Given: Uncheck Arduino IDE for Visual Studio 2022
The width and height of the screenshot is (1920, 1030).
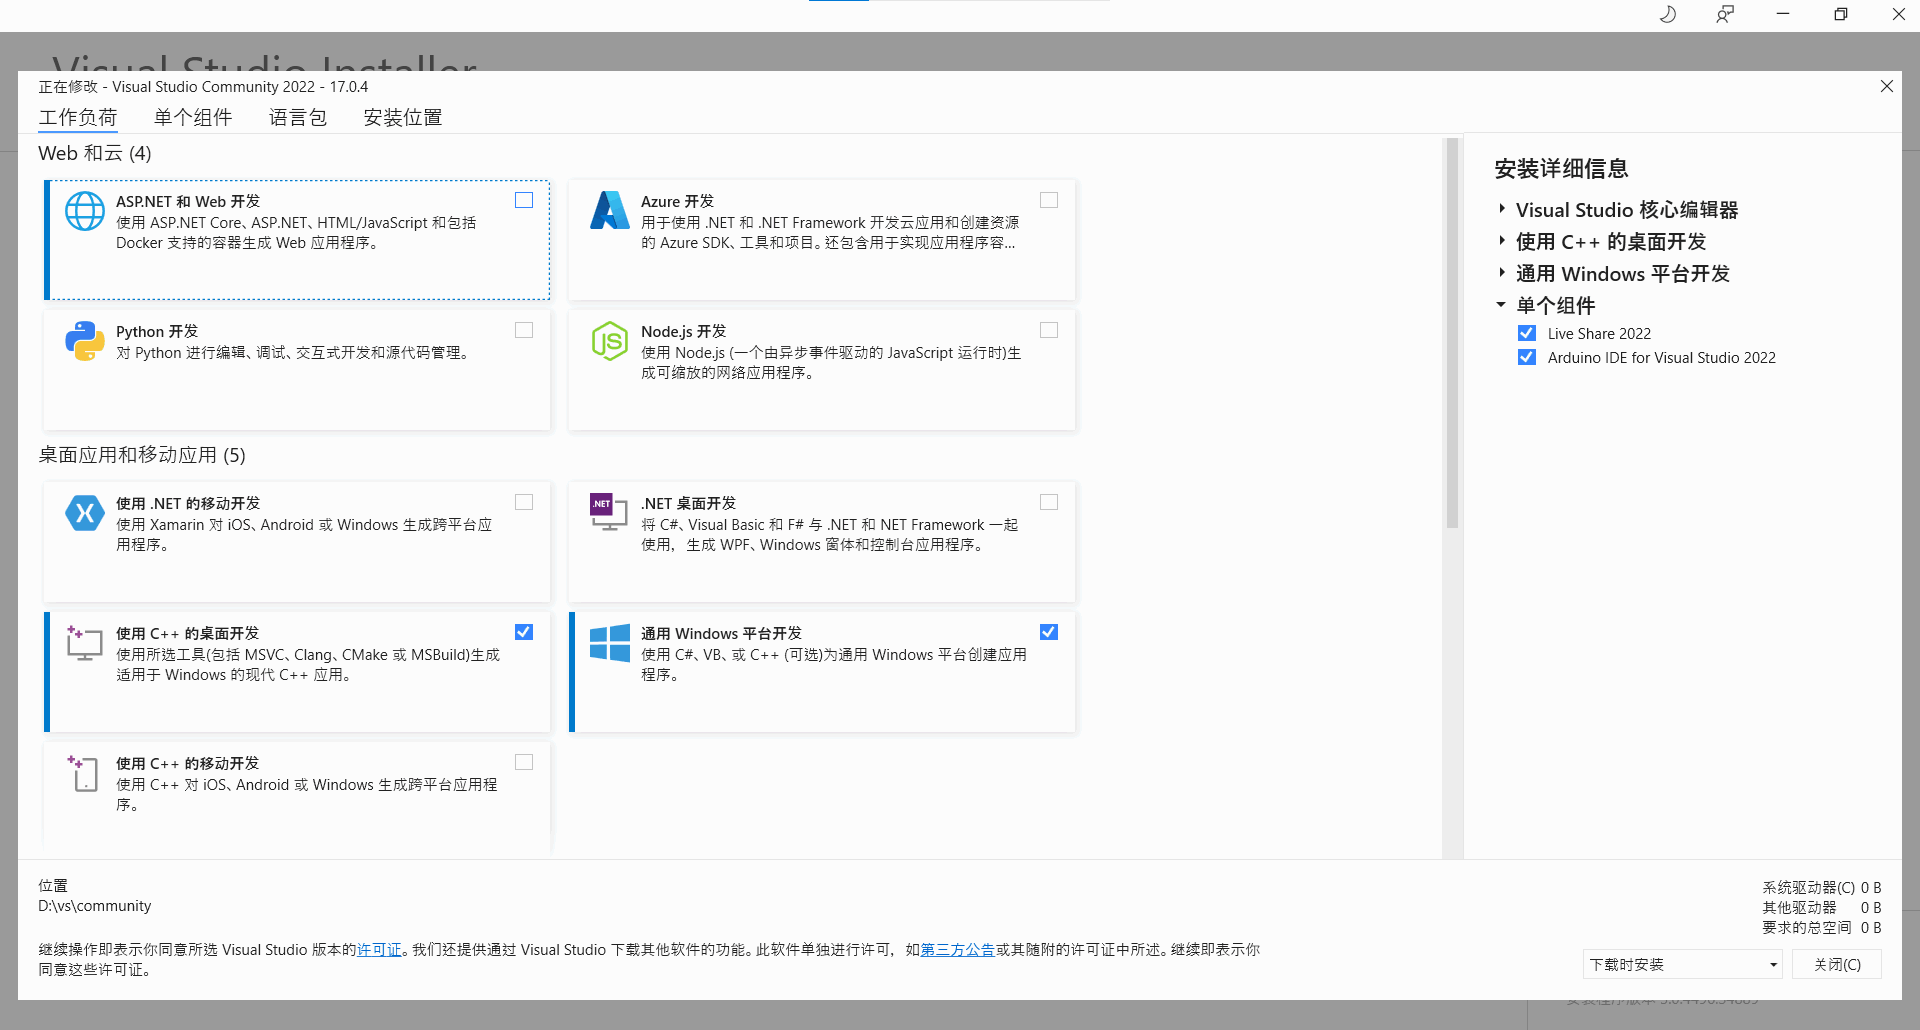Looking at the screenshot, I should 1527,357.
